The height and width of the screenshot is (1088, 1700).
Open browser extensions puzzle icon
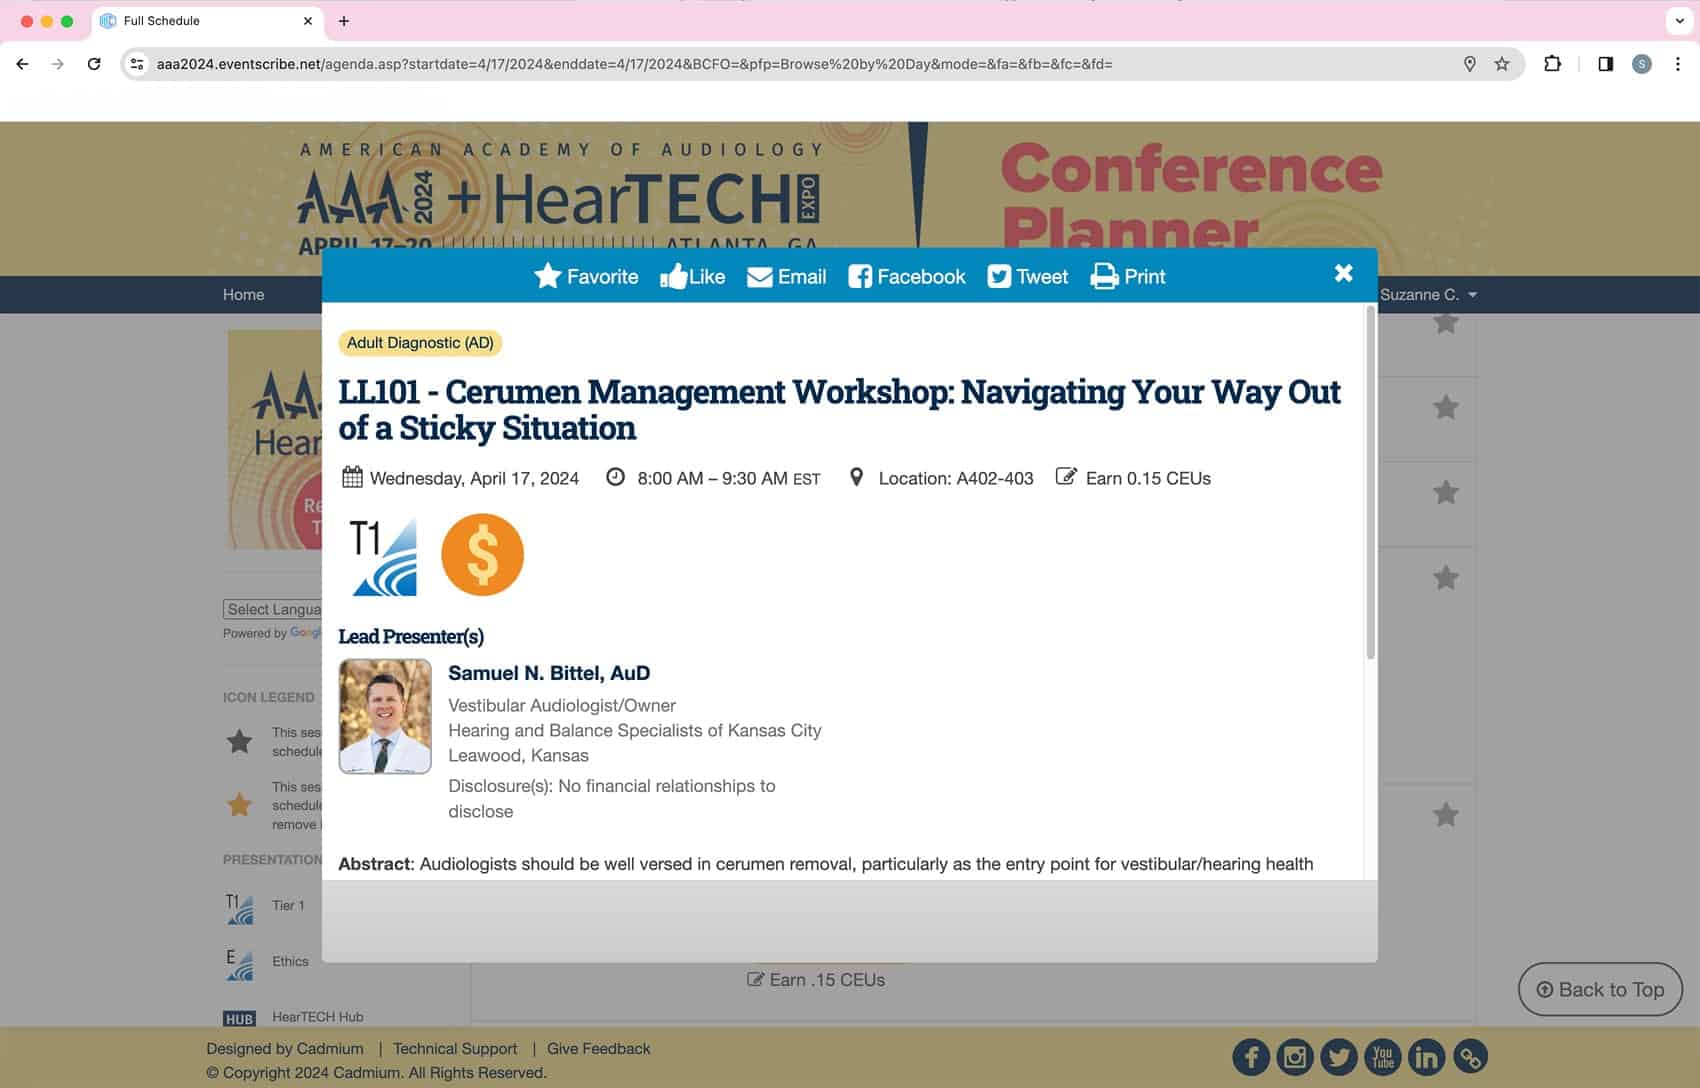(x=1552, y=64)
